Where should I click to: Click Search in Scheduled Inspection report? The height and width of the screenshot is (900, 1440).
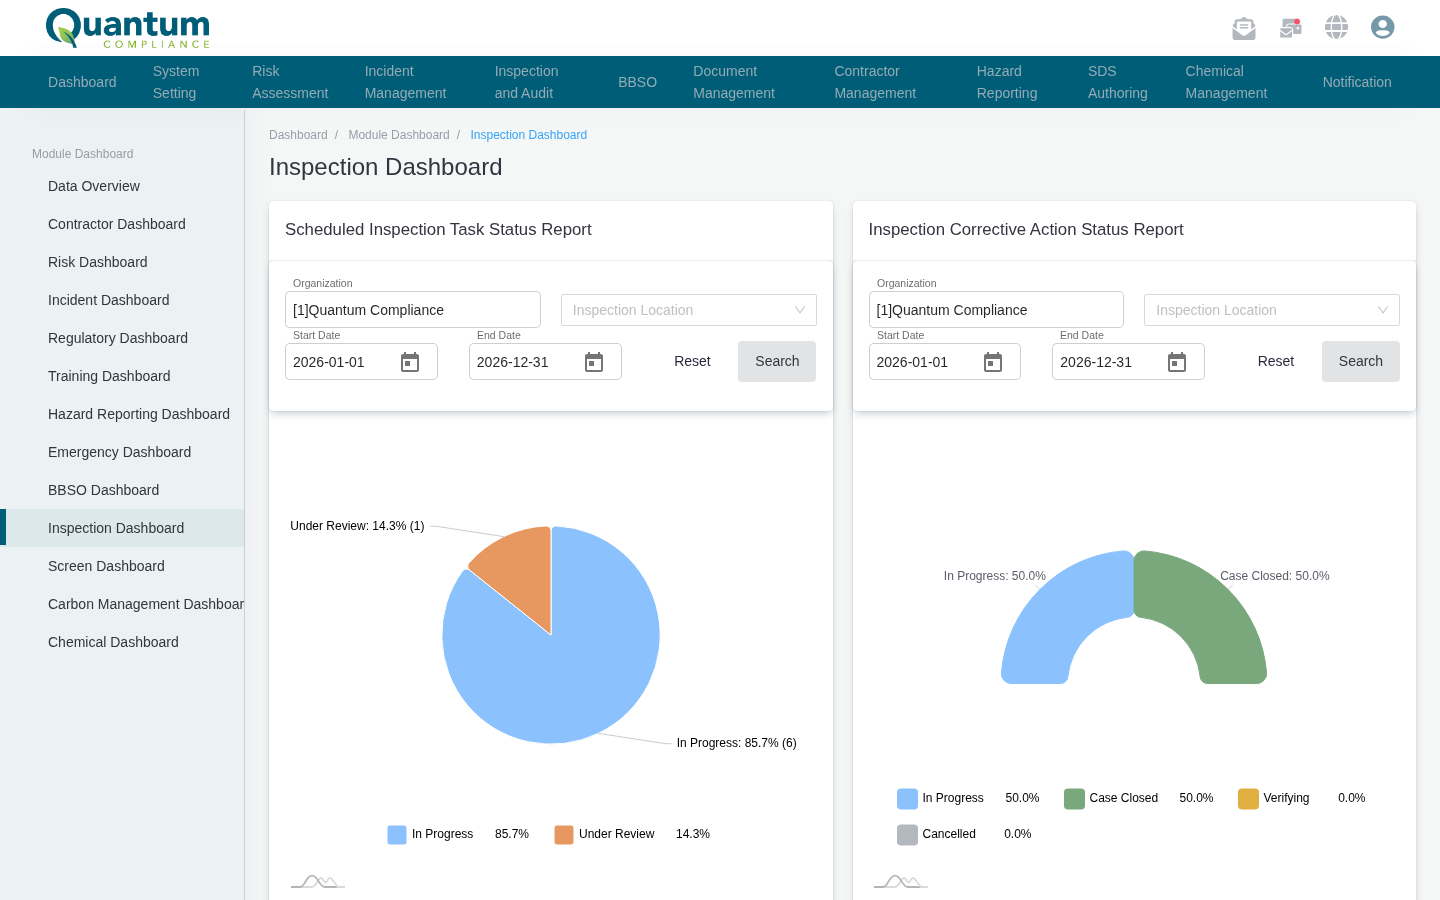click(777, 361)
